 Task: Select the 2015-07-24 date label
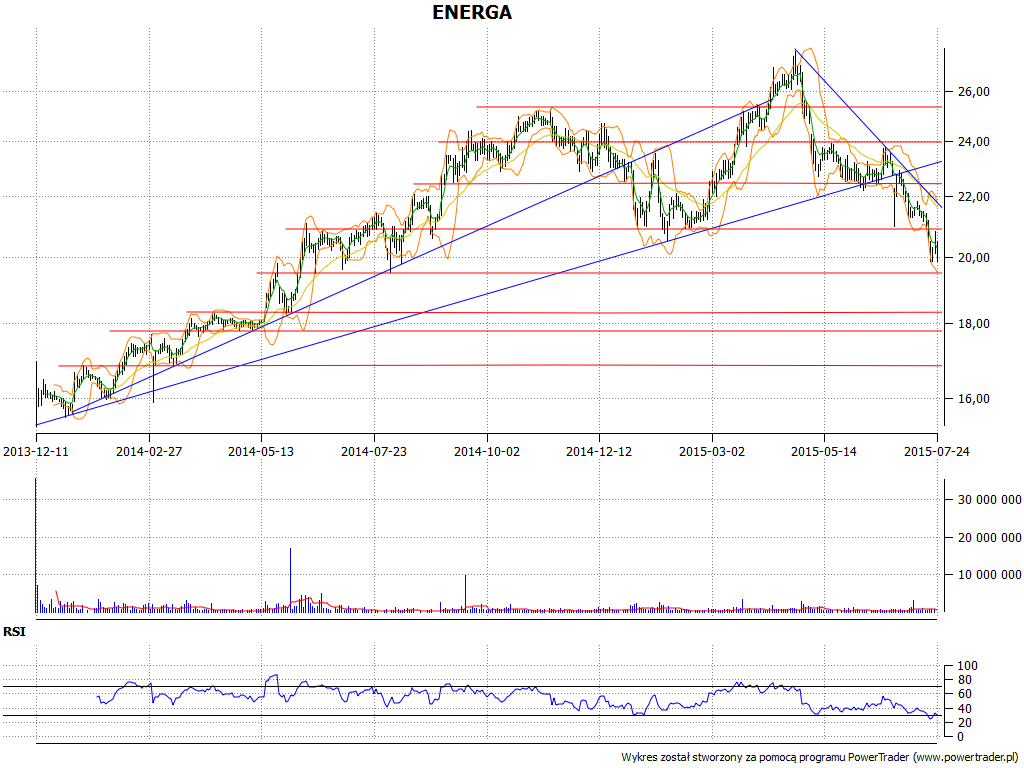pos(936,451)
